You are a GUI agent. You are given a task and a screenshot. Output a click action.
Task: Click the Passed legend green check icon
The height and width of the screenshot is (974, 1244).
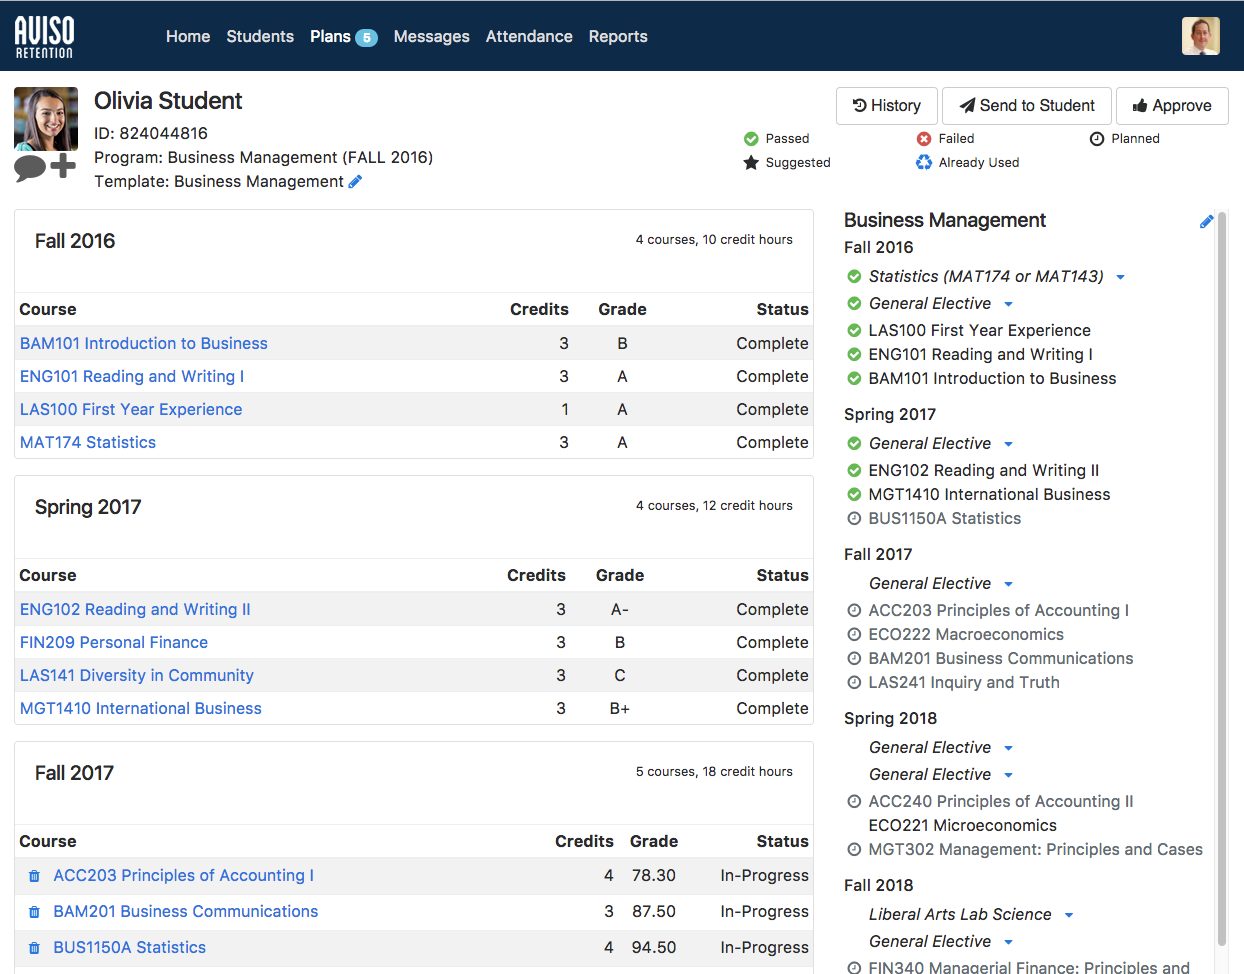pyautogui.click(x=751, y=139)
